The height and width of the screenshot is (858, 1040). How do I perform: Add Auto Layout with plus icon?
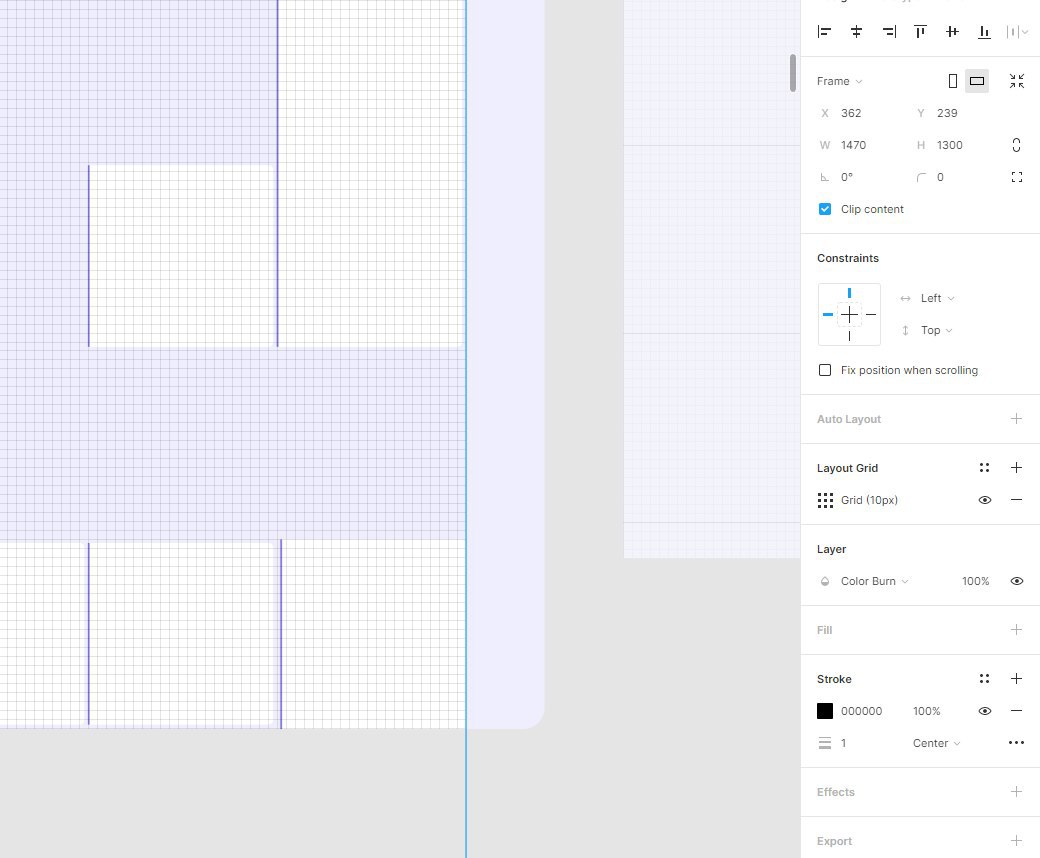1016,418
